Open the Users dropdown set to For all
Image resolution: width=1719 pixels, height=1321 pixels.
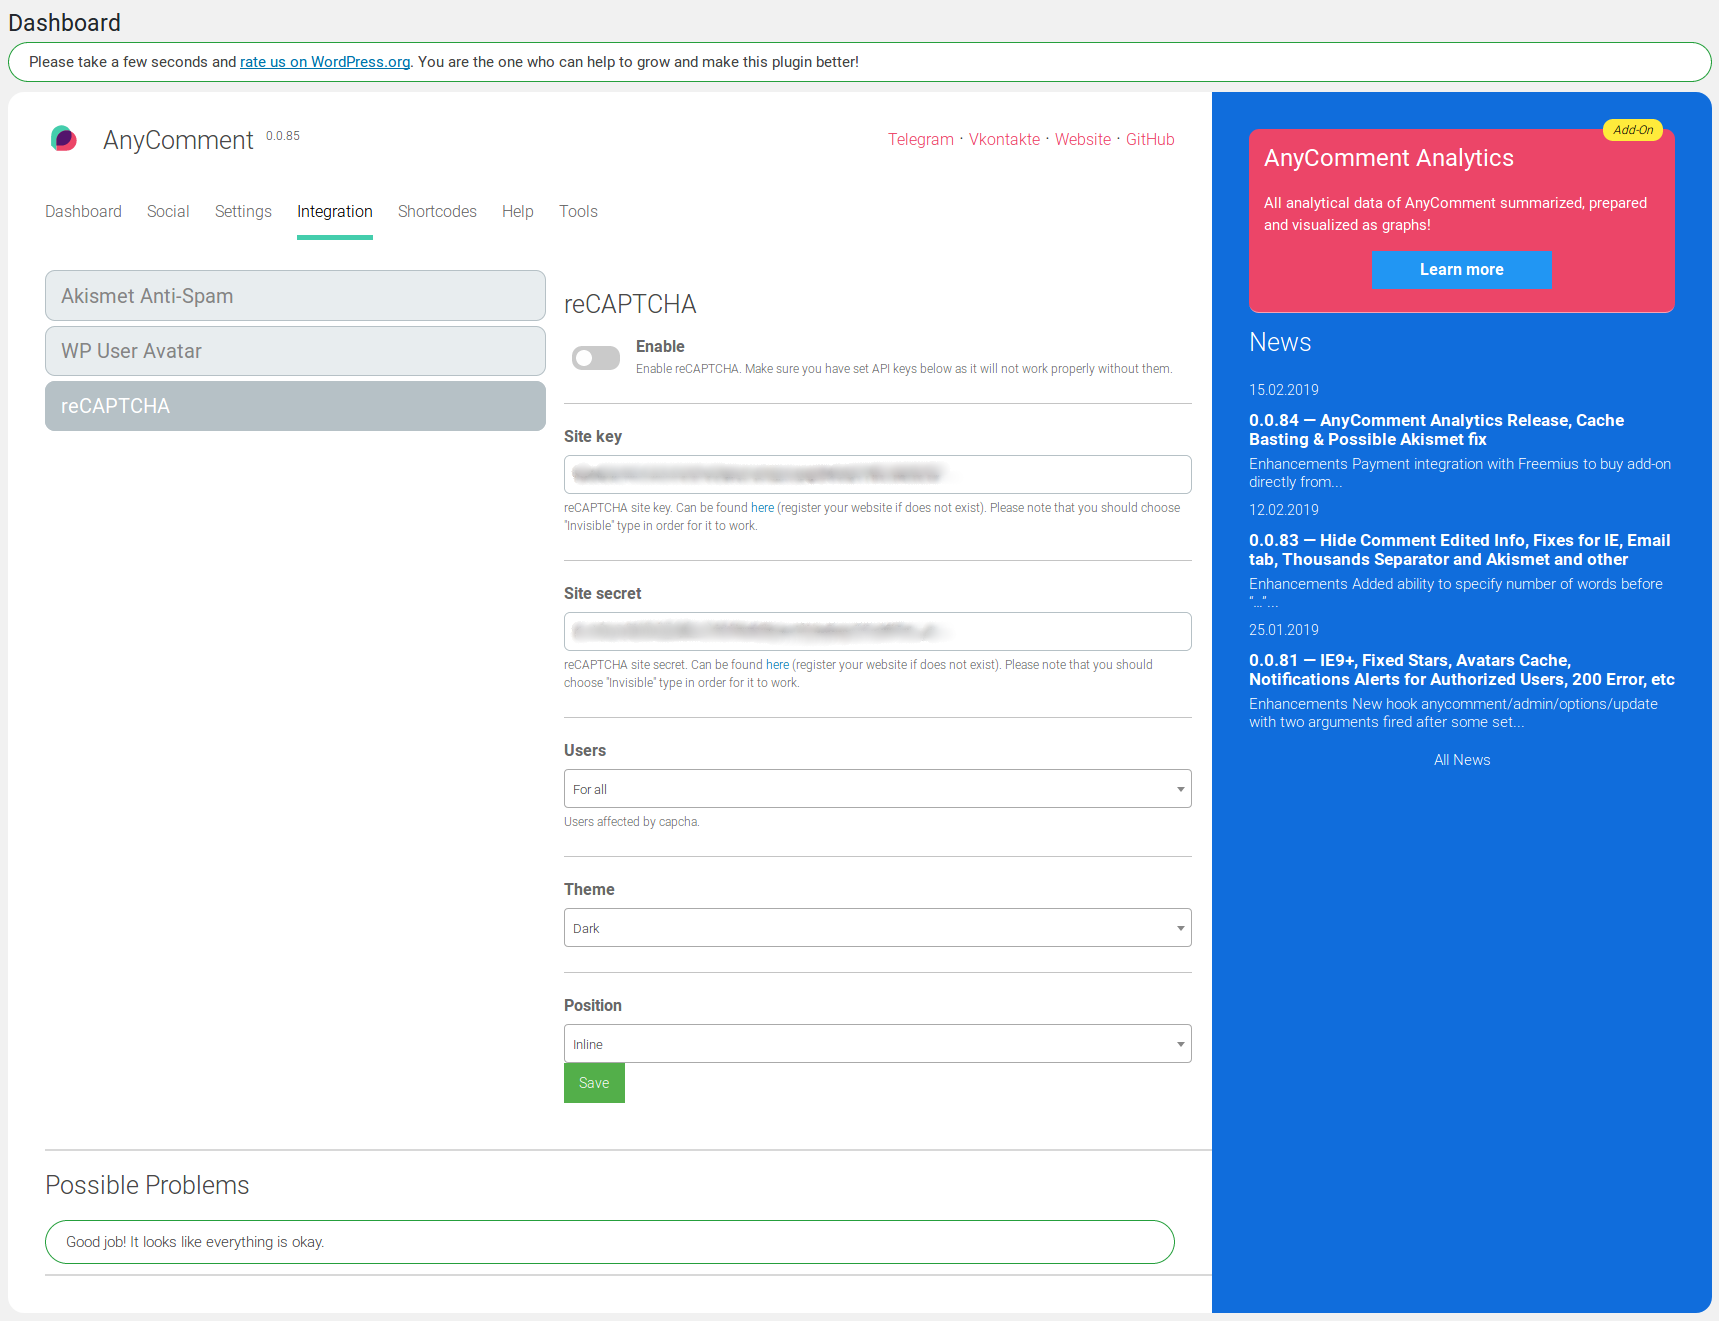[877, 789]
